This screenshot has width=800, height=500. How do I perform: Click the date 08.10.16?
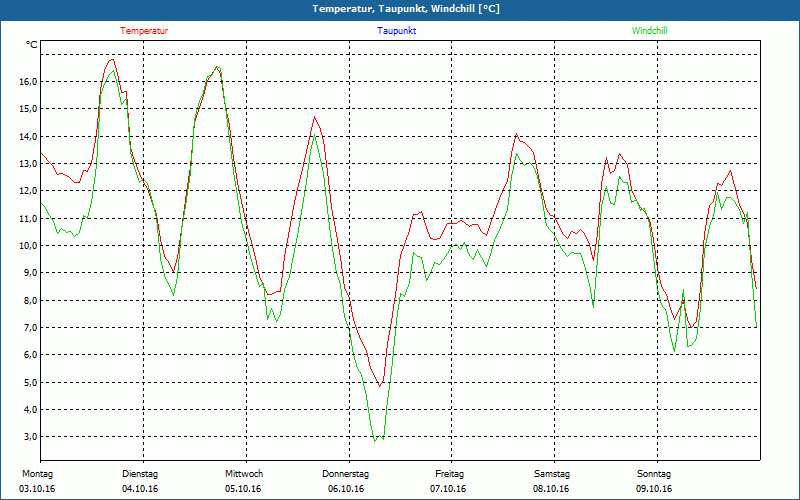(552, 489)
